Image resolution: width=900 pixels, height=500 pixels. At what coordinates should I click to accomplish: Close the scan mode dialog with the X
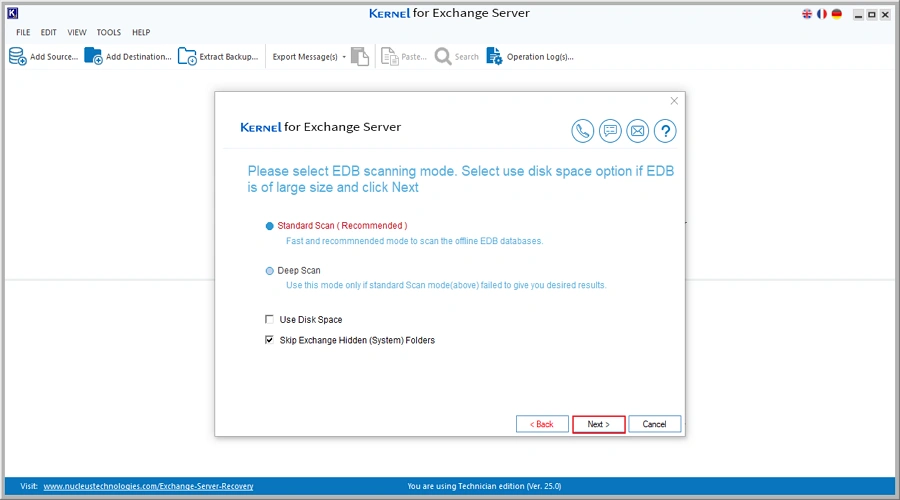point(674,101)
